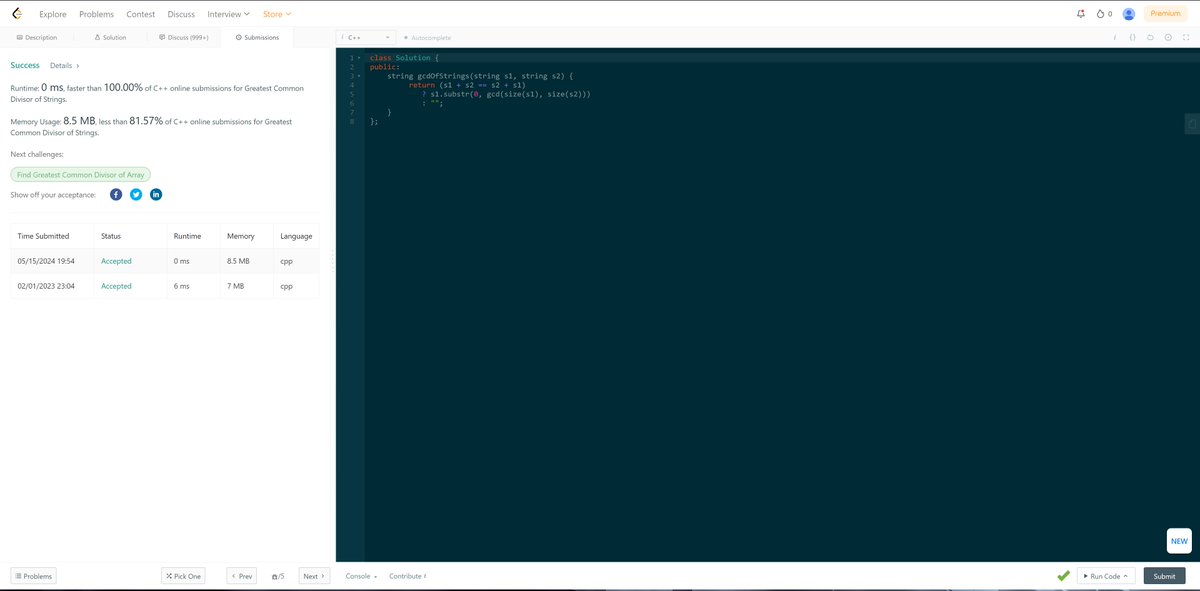This screenshot has width=1200, height=591.
Task: Click the Language column header
Action: [297, 236]
